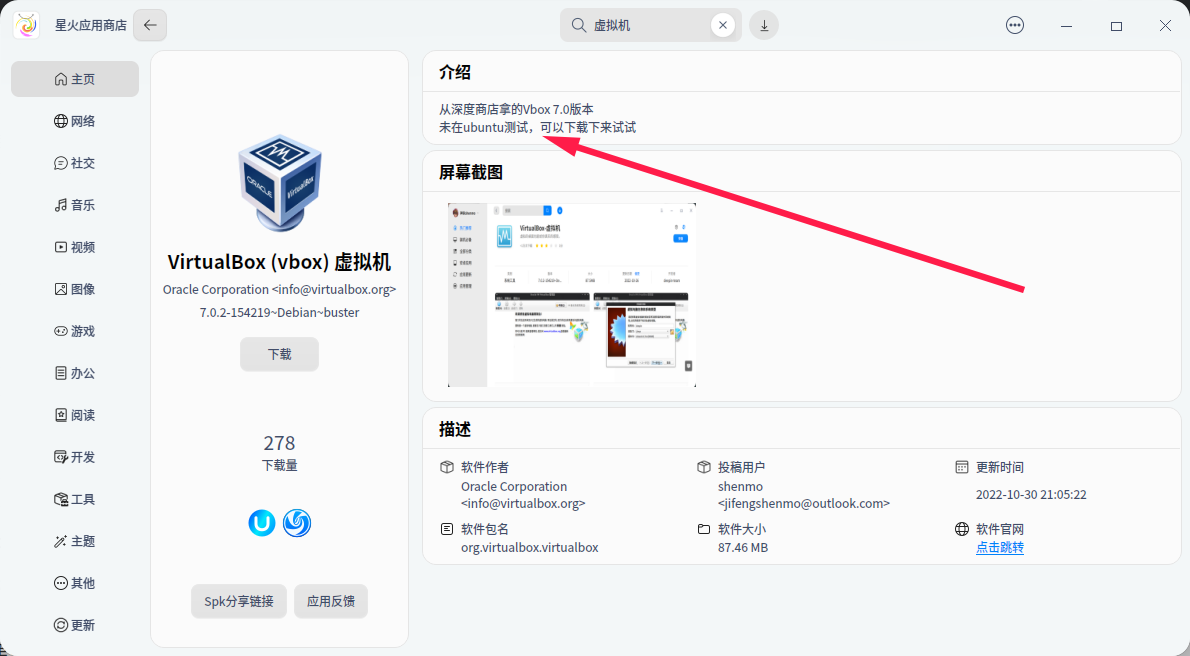Open the 游戏 games category
Screen dimensions: 1190x656
[75, 331]
